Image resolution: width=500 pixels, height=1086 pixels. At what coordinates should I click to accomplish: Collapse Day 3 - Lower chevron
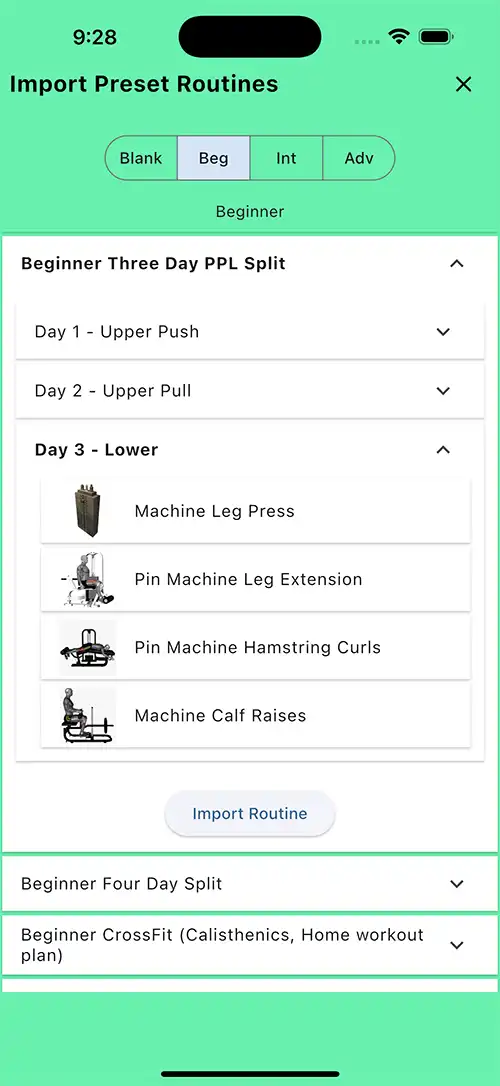443,450
